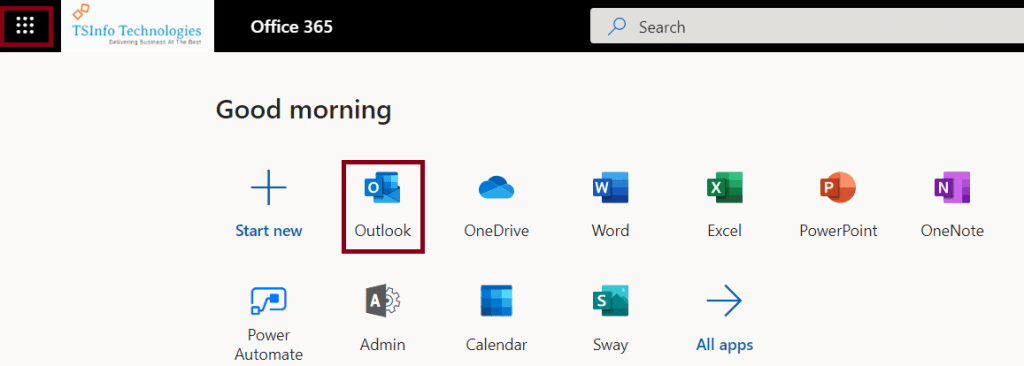Click the search magnifier icon
The image size is (1024, 366).
click(616, 27)
